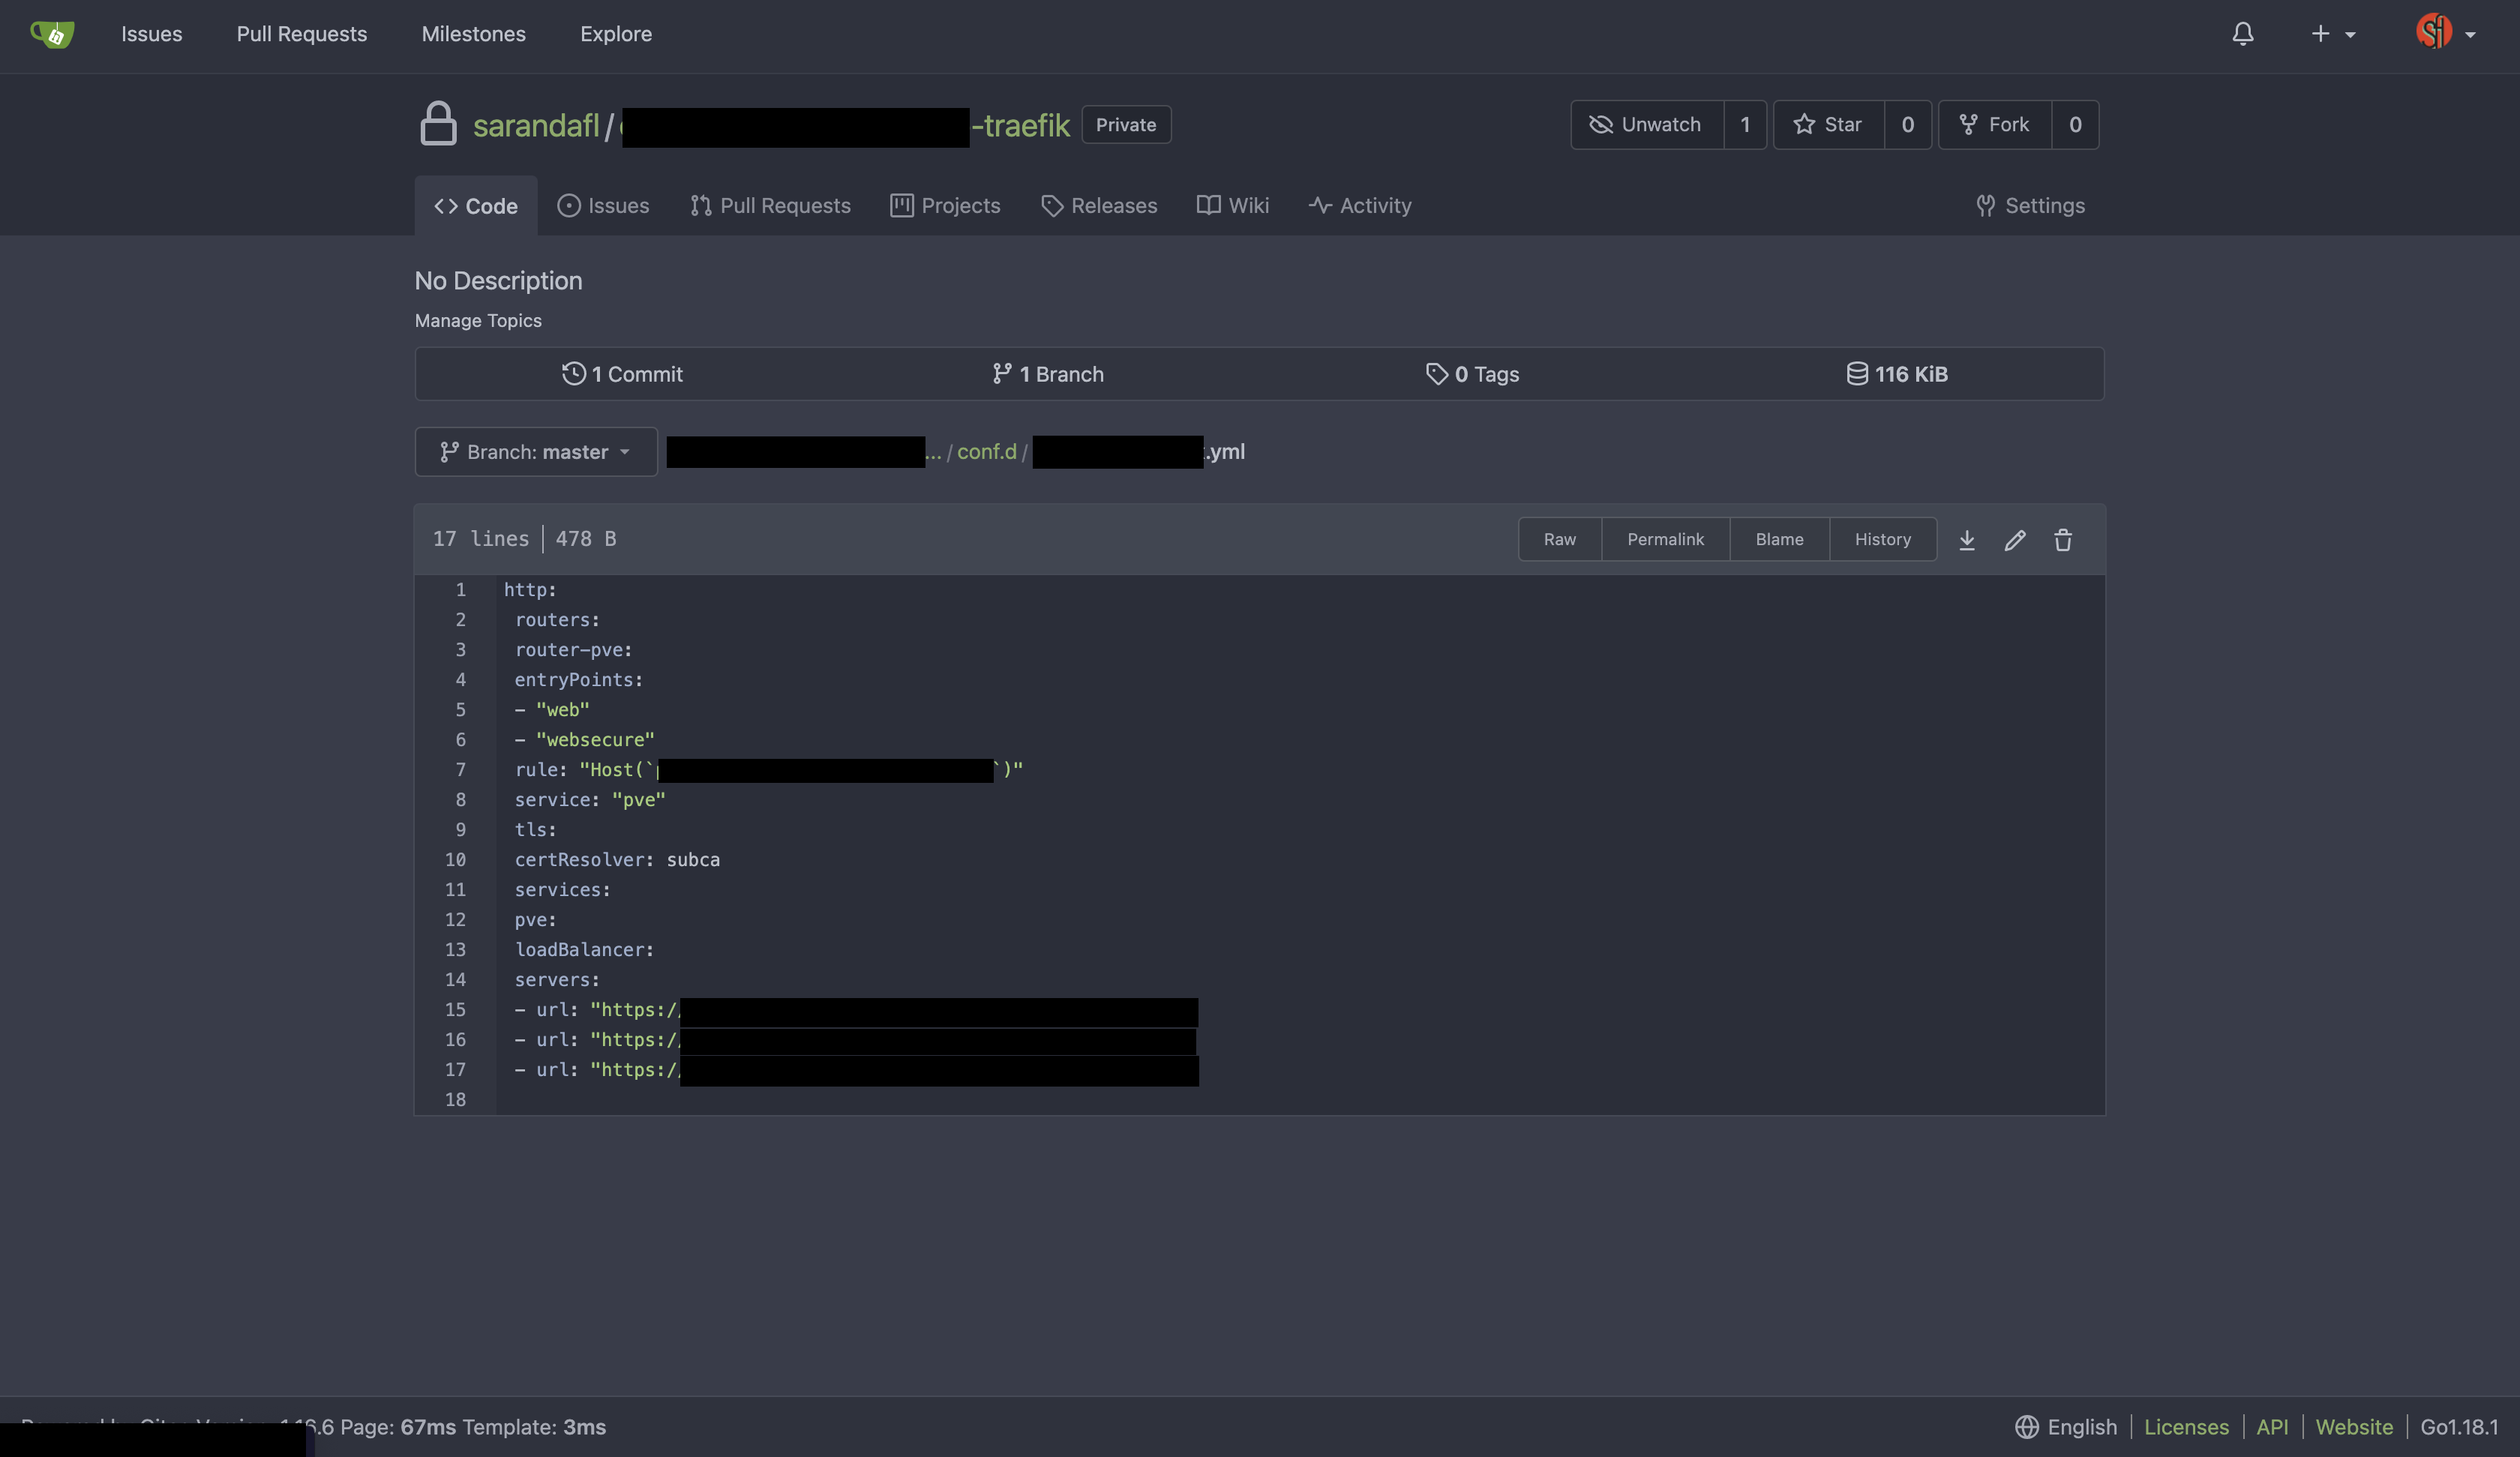This screenshot has height=1457, width=2520.
Task: Expand the Branch: master dropdown
Action: 536,452
